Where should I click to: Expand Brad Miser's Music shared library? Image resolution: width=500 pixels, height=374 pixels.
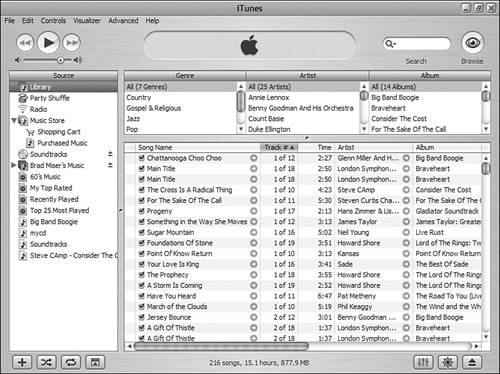tap(14, 165)
